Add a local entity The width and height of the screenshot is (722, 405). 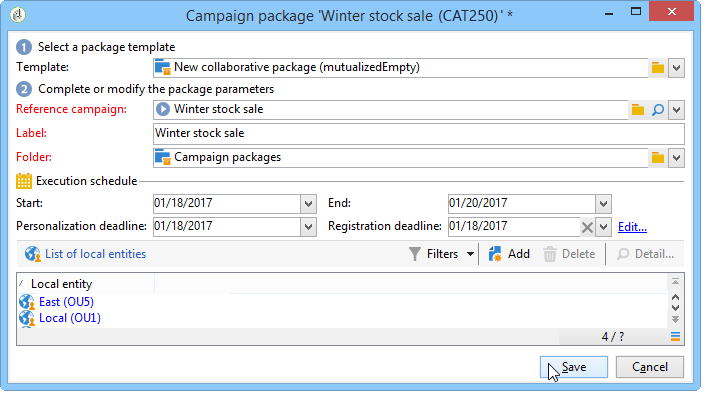509,254
